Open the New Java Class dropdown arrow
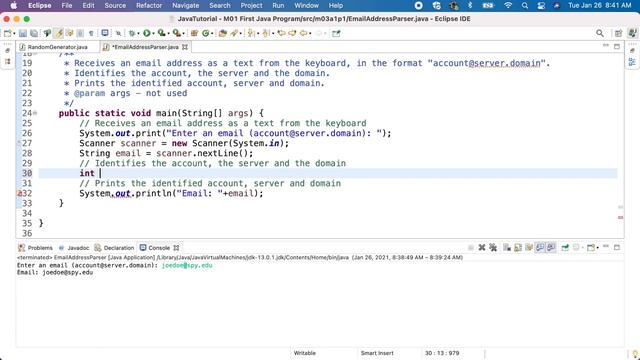The image size is (640, 360). coord(212,33)
